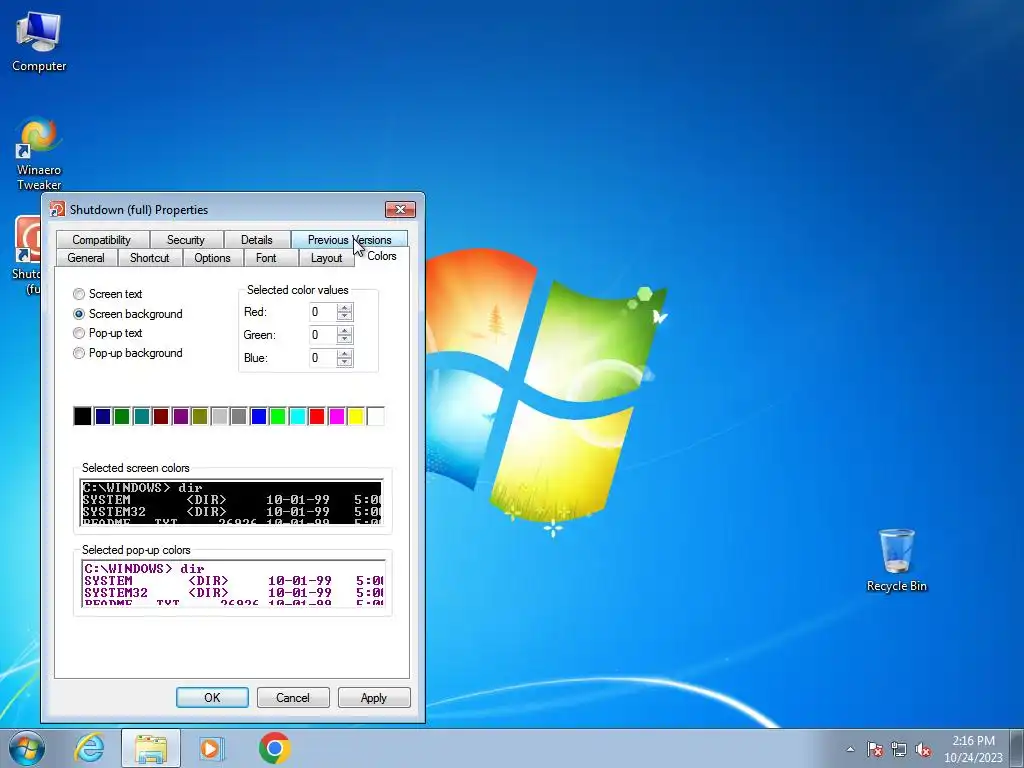1024x768 pixels.
Task: Pick the yellow color swatch
Action: [x=356, y=416]
